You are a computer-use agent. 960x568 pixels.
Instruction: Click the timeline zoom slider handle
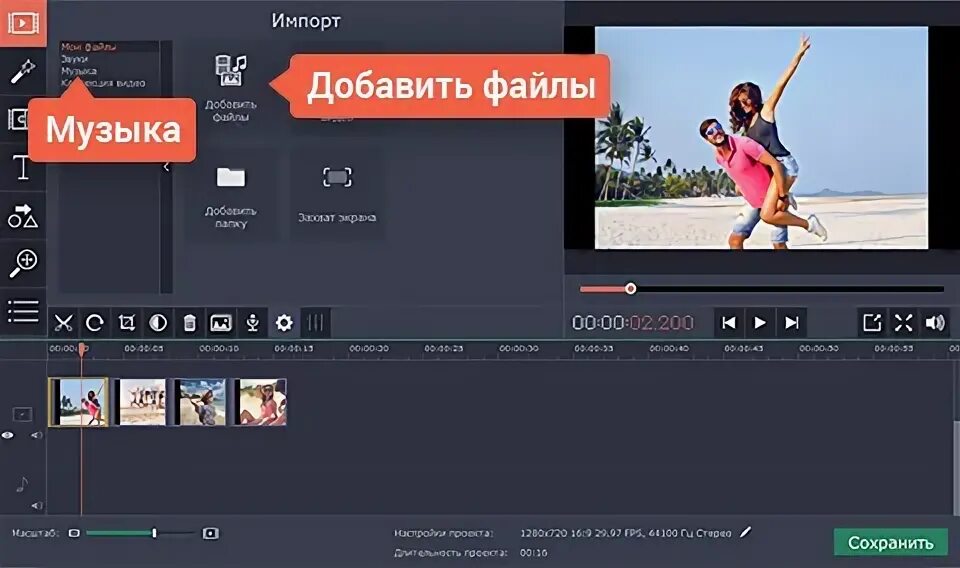click(x=154, y=533)
